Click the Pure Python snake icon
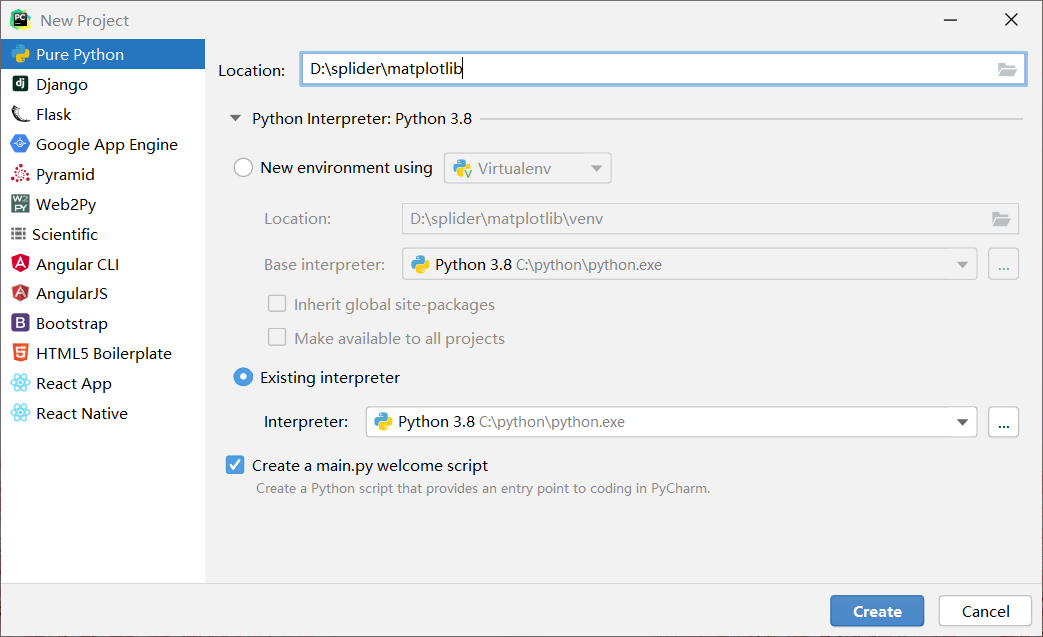The width and height of the screenshot is (1043, 637). coord(21,54)
